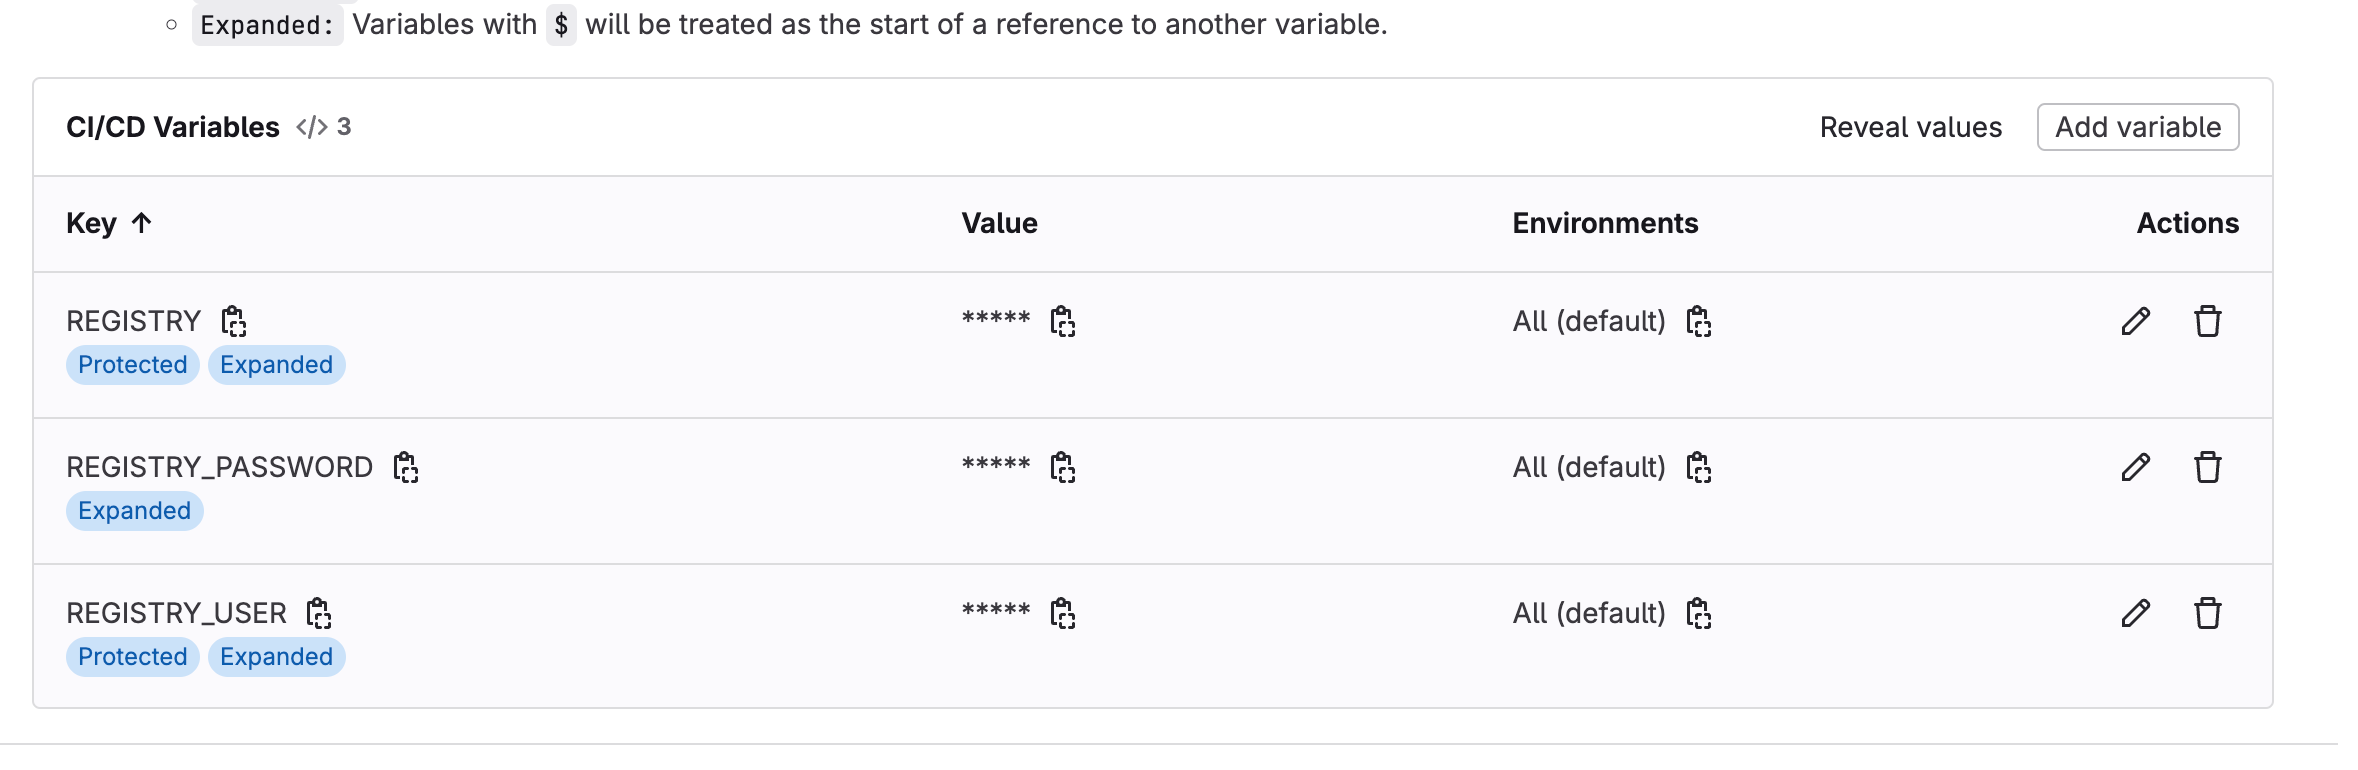The width and height of the screenshot is (2358, 770).
Task: Edit the REGISTRY variable
Action: pos(2135,321)
